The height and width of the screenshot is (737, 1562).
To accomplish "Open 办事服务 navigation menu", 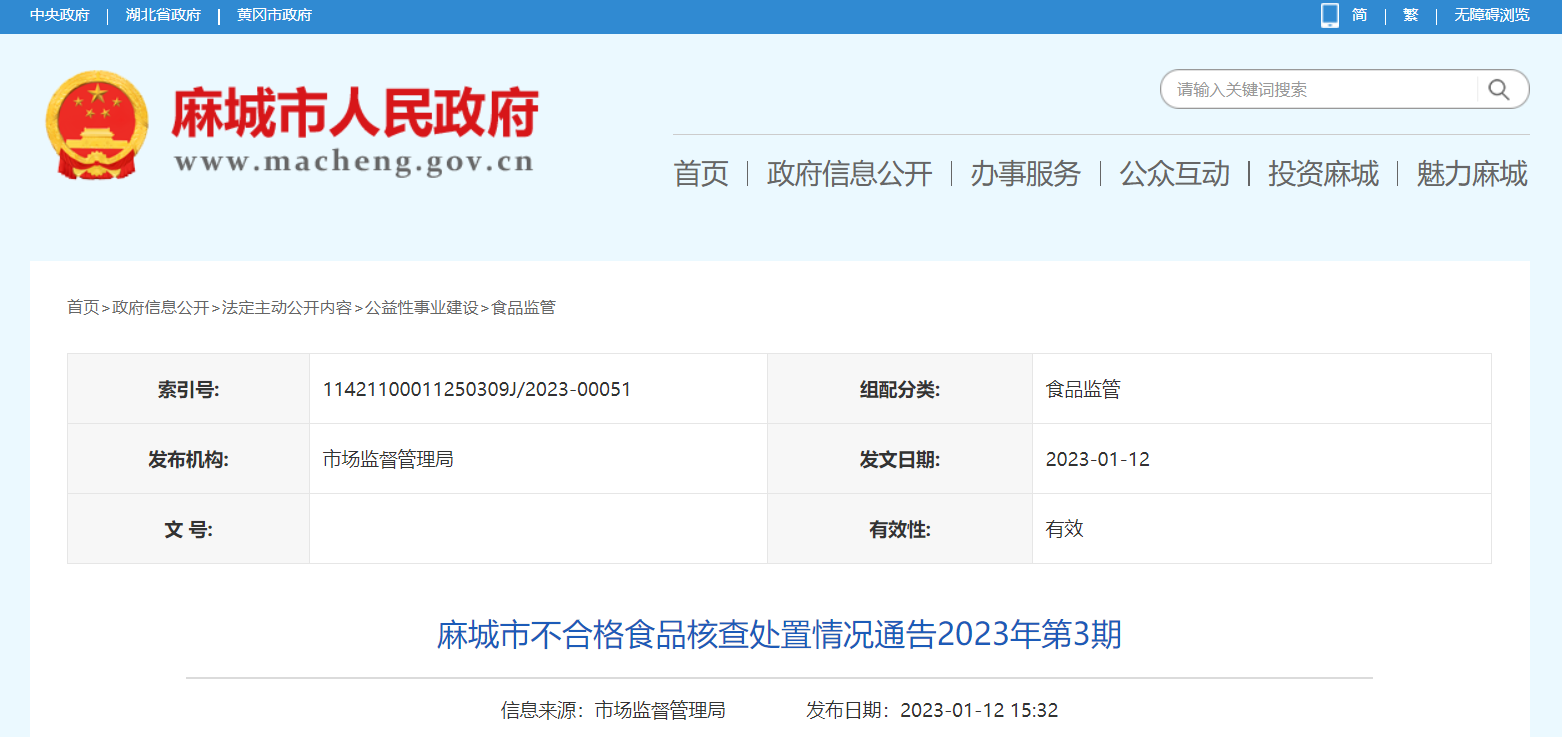I will [x=1025, y=174].
